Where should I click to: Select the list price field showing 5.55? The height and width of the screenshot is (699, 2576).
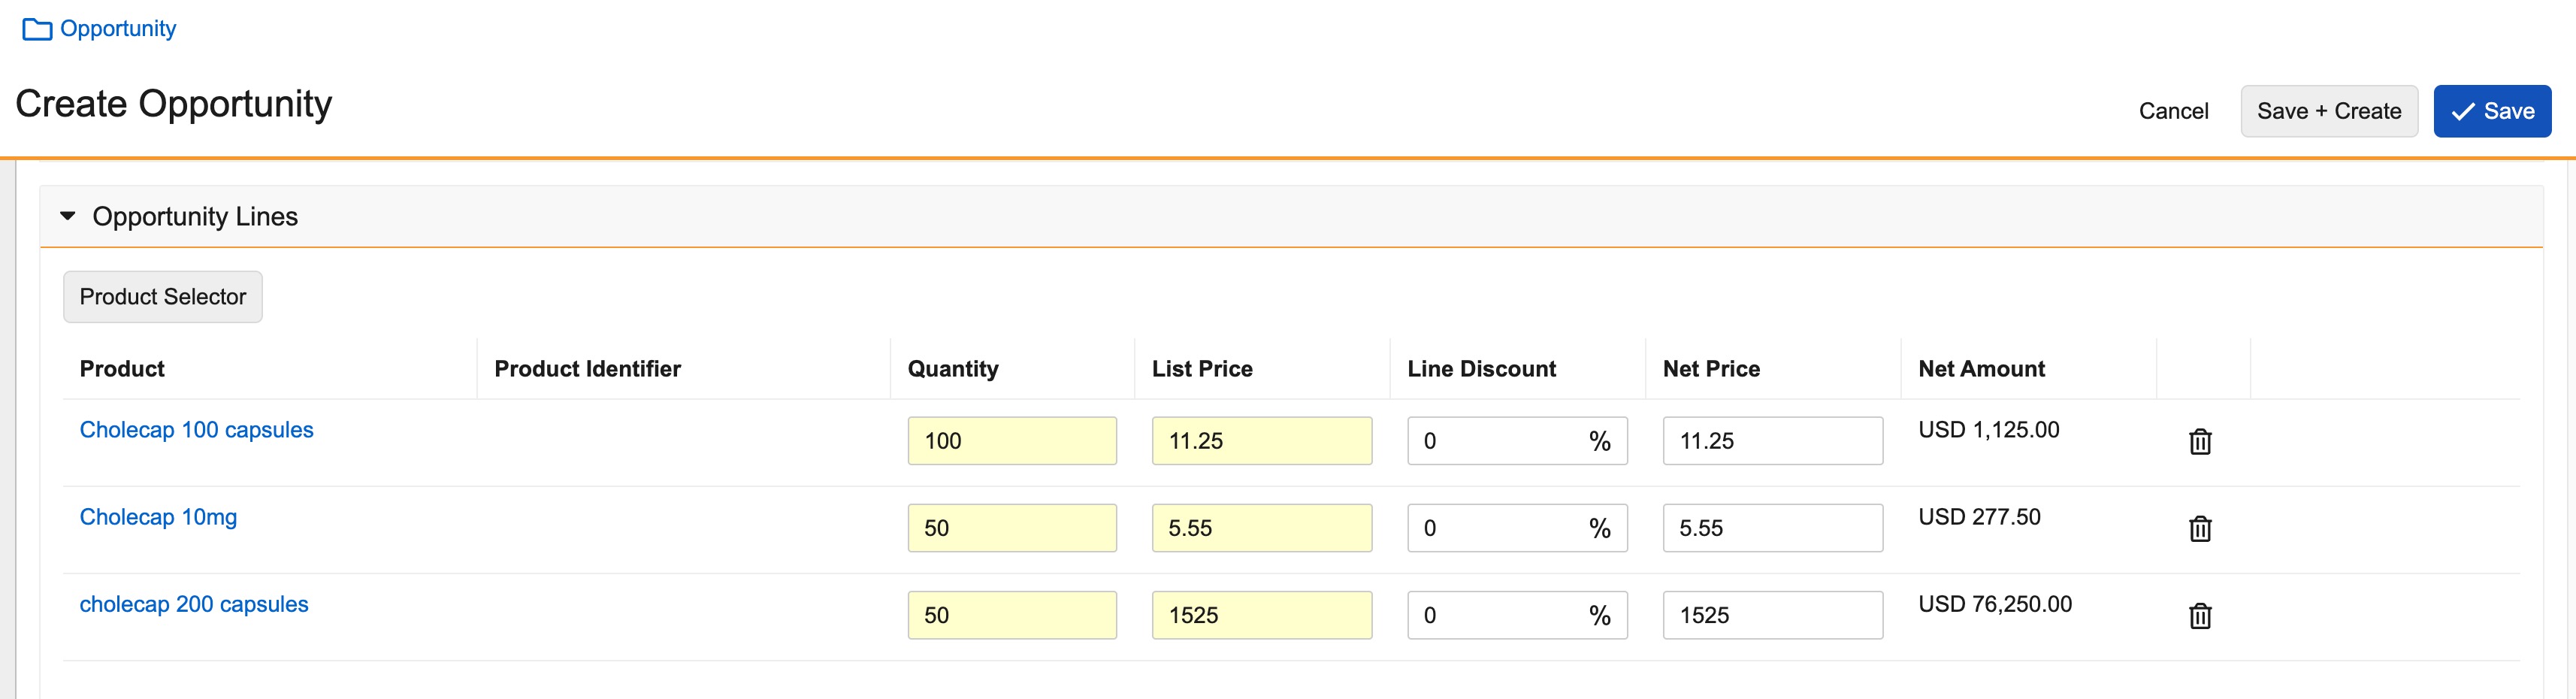[1261, 528]
